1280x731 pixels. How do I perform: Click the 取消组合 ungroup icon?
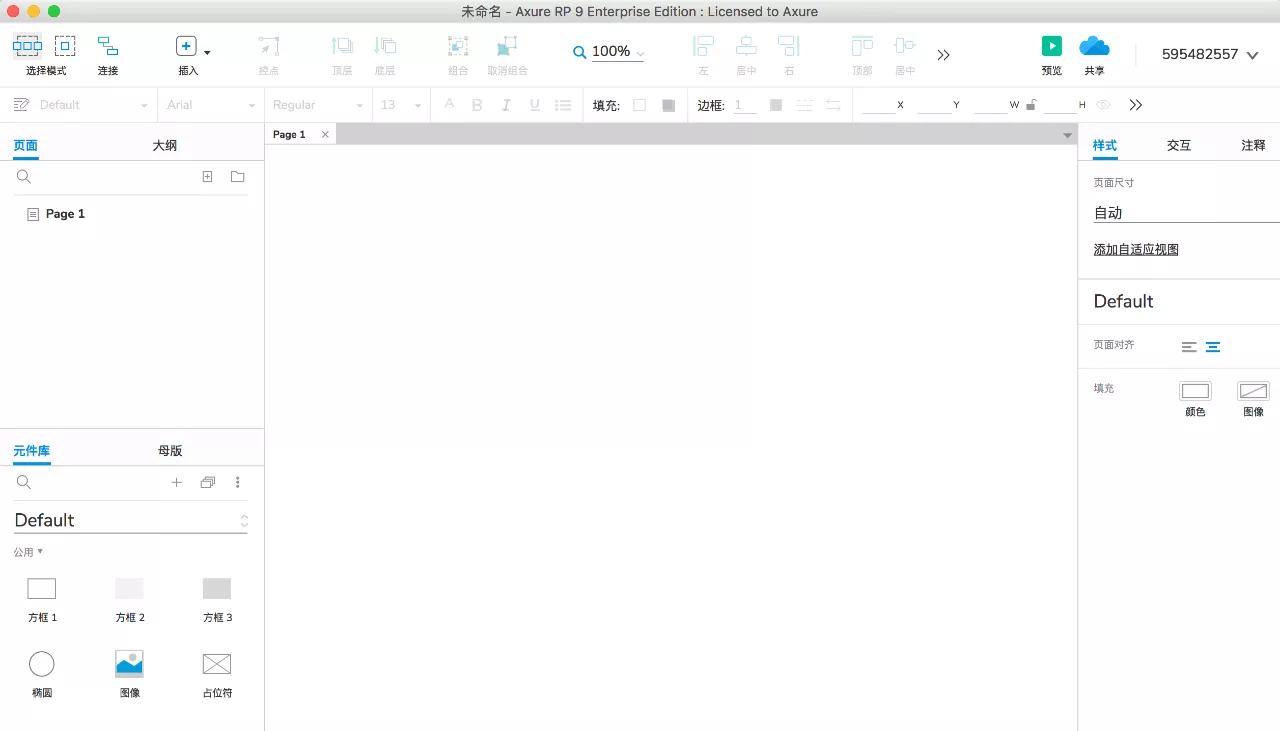click(x=507, y=46)
